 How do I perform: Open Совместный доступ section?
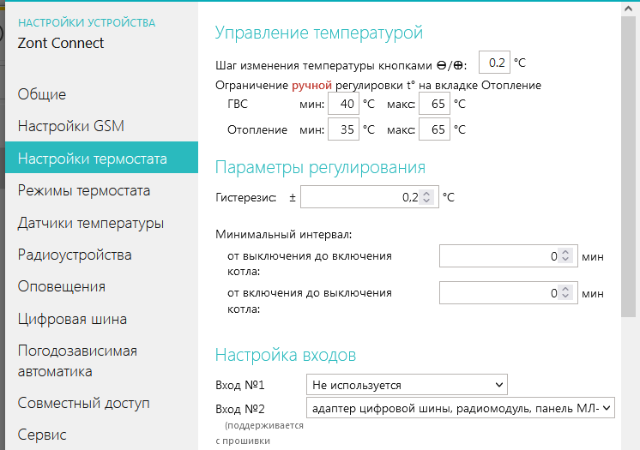(84, 403)
